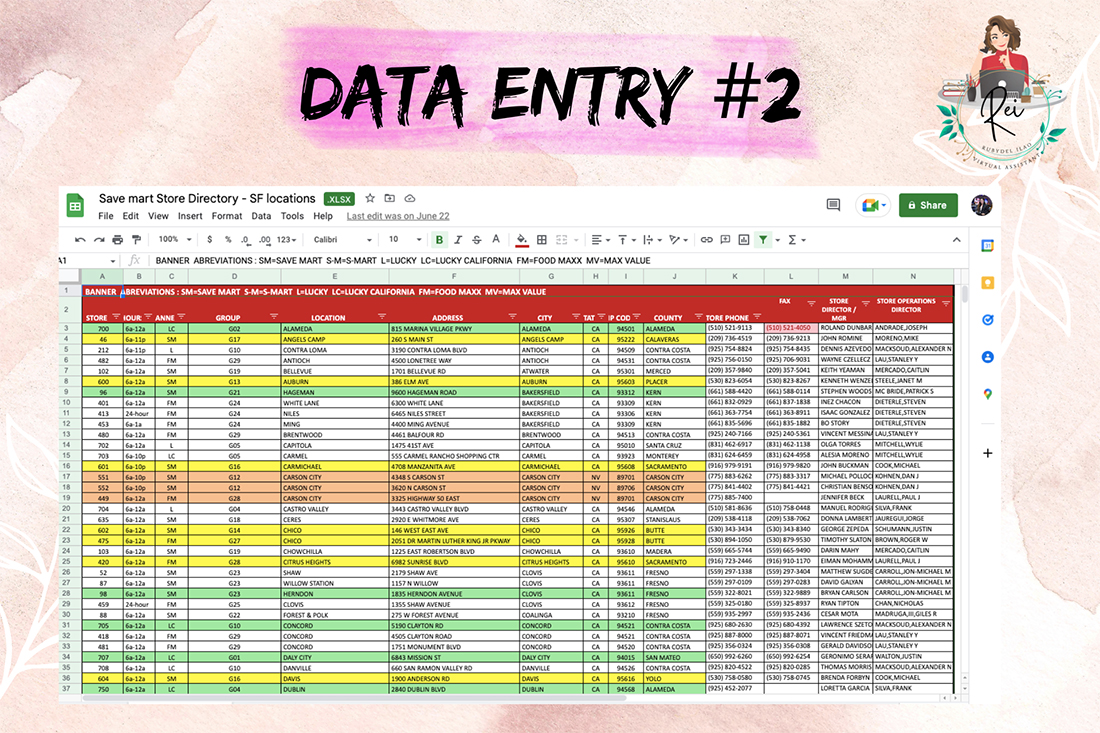Open fill color picker

click(x=522, y=240)
